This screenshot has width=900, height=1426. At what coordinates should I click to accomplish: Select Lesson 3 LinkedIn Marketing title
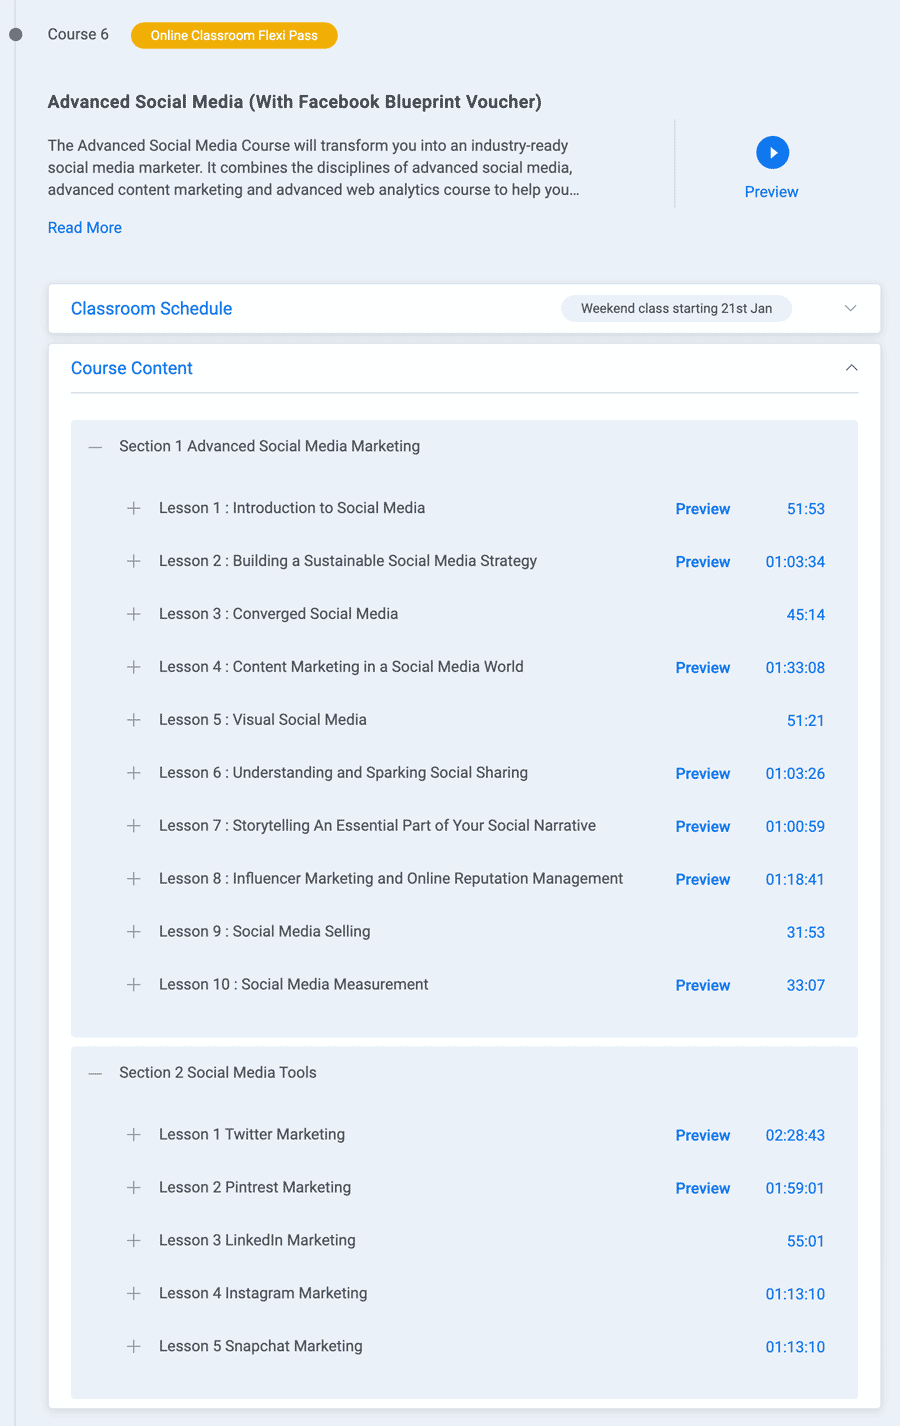(x=257, y=1240)
